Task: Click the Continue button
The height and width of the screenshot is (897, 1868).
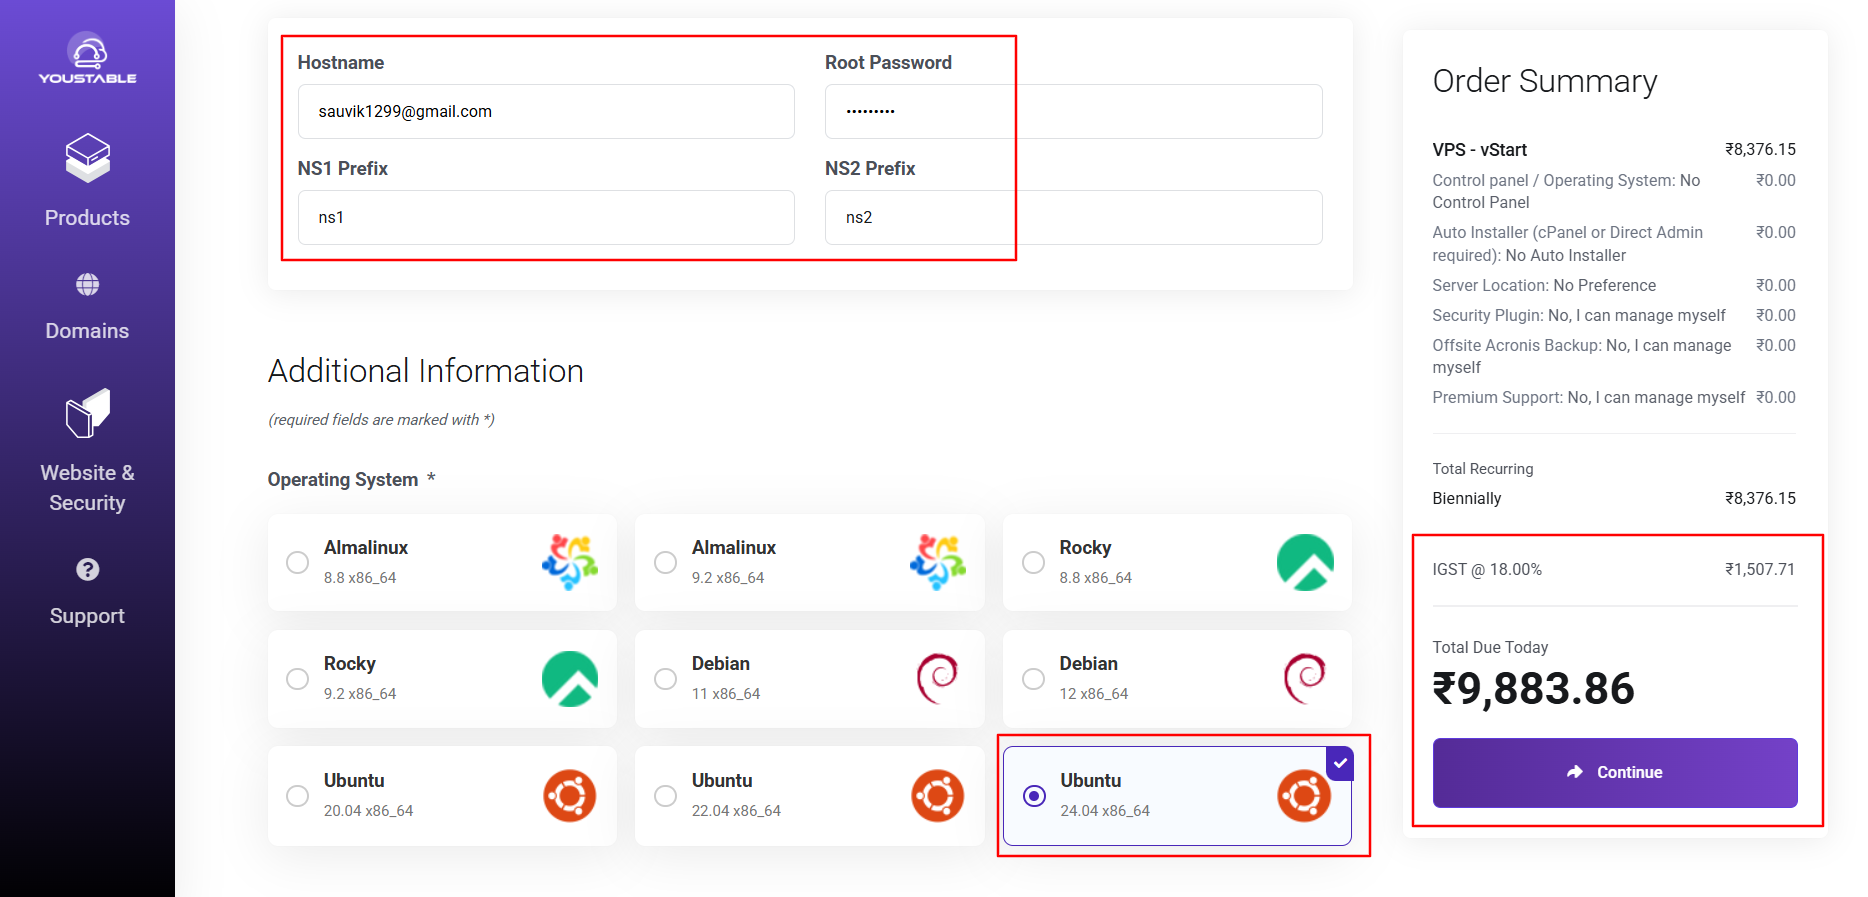Action: pos(1615,772)
